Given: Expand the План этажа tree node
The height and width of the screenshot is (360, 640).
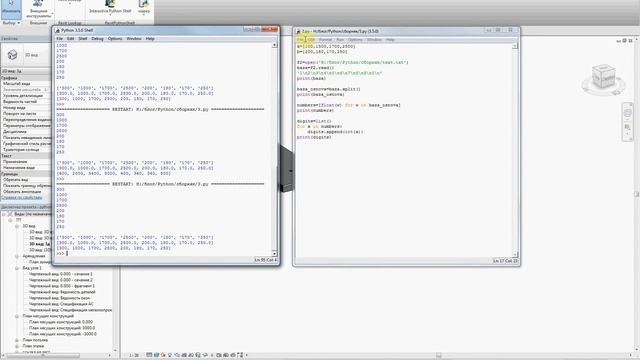Looking at the screenshot, I should [17, 346].
